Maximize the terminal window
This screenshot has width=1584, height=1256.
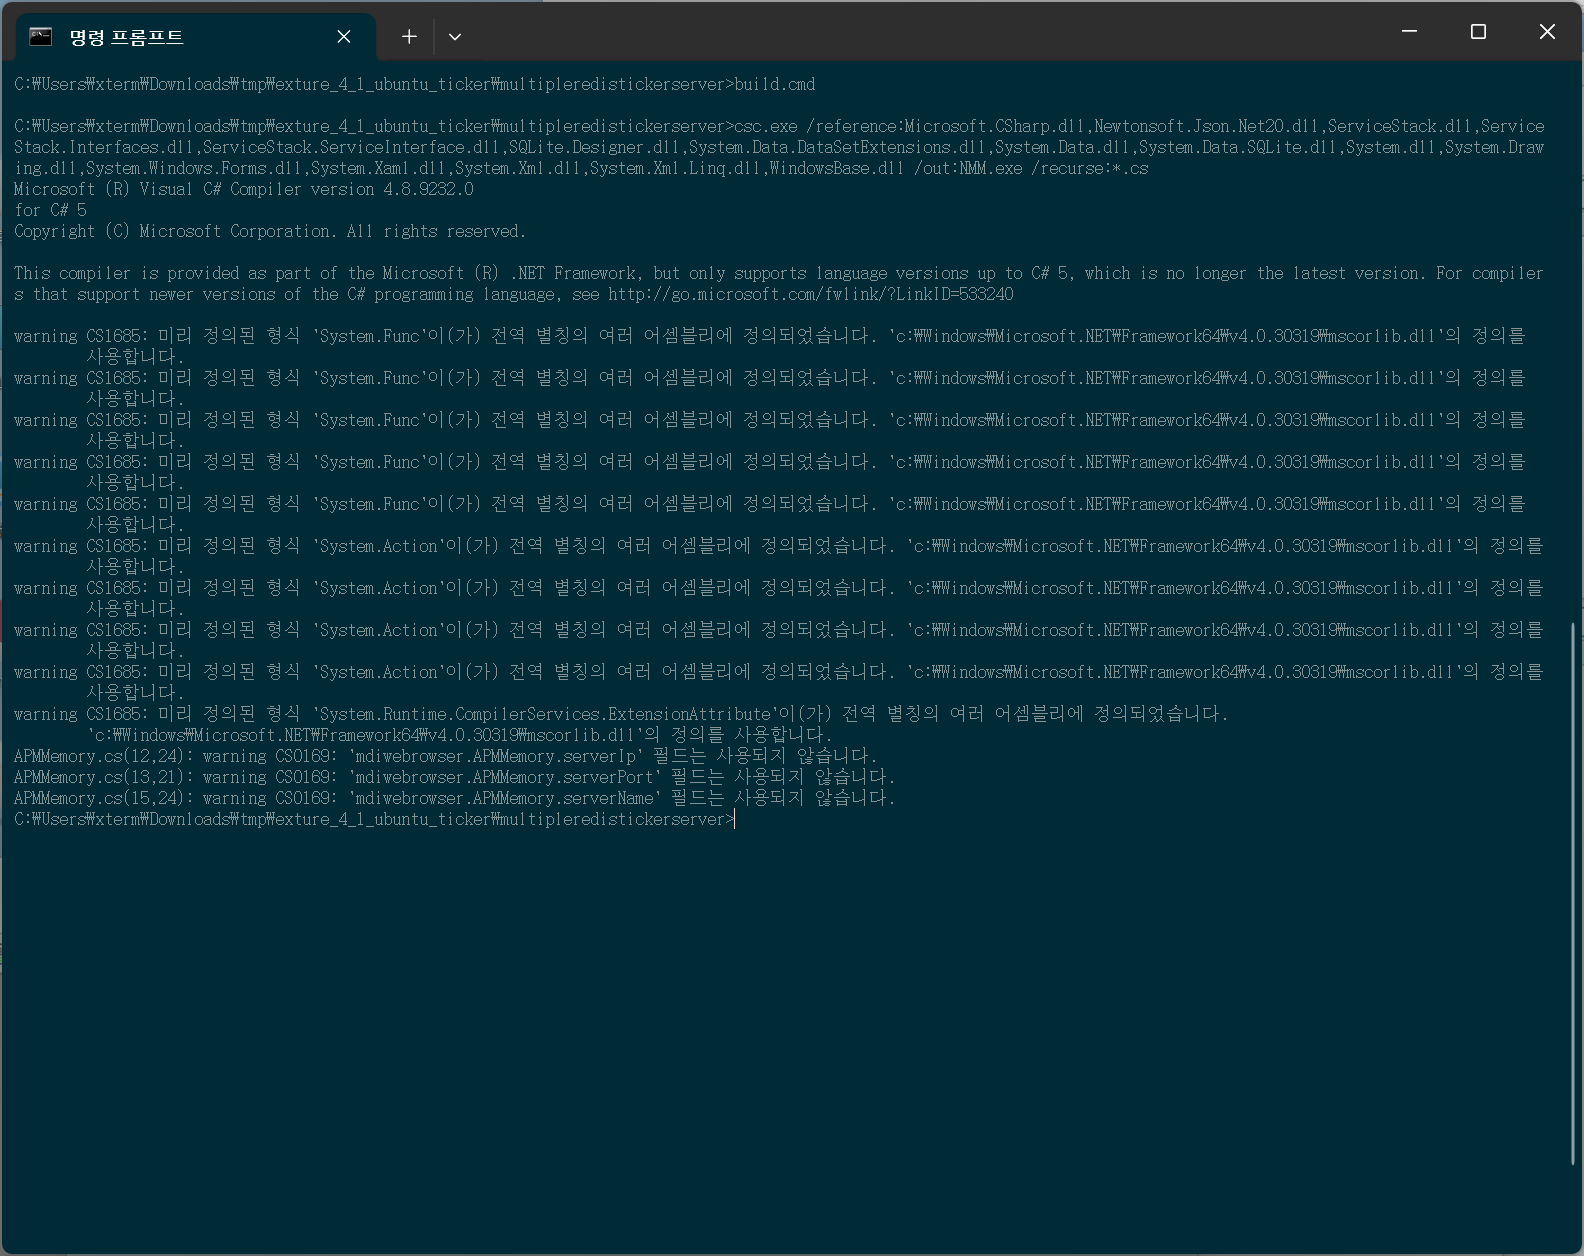click(1478, 32)
